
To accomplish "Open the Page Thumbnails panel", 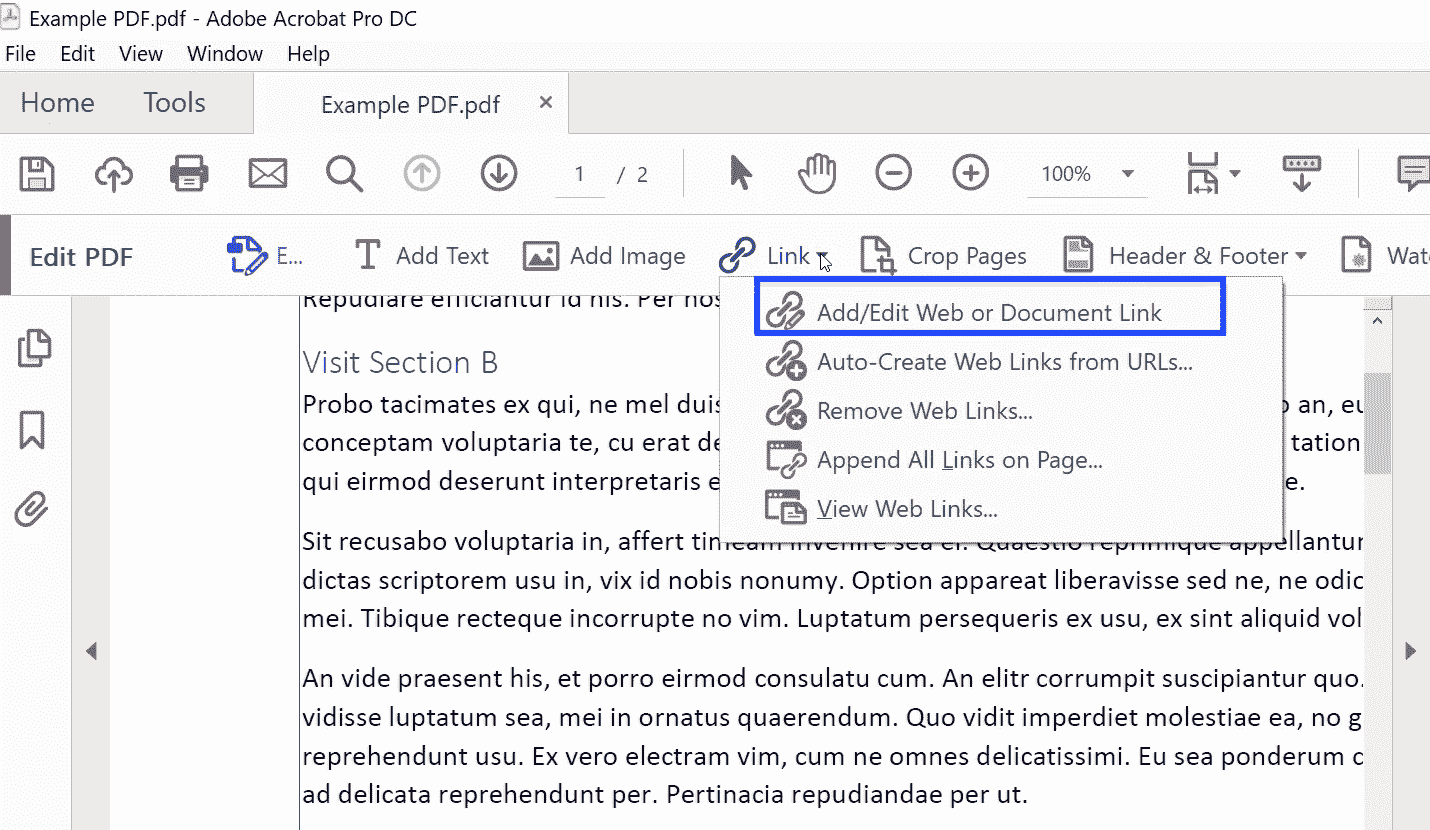I will point(33,348).
